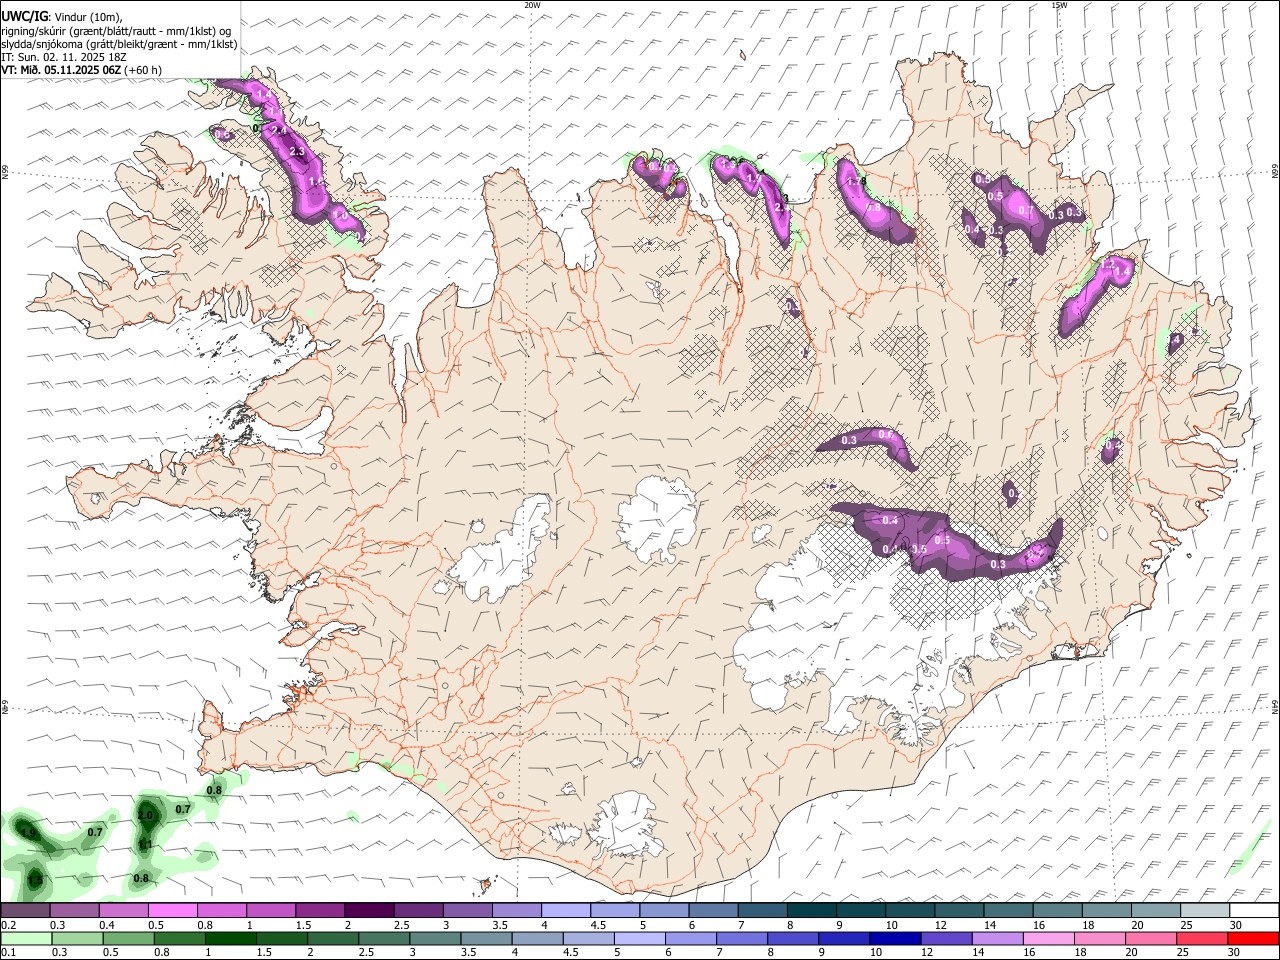Click the 'VT: Mið. 05.11.2025 06Z' line
The width and height of the screenshot is (1280, 960).
[62, 70]
